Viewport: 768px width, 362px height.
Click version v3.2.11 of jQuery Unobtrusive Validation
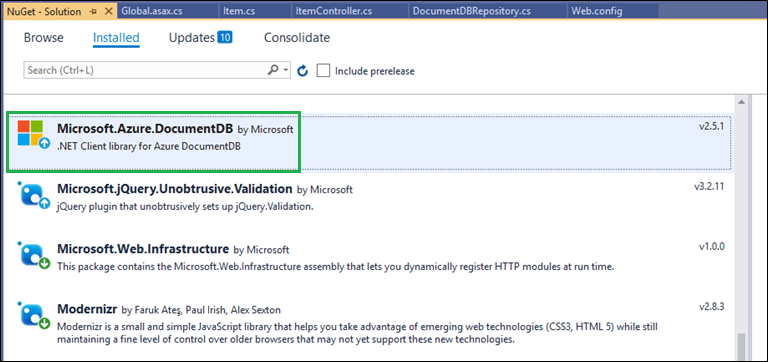click(709, 186)
